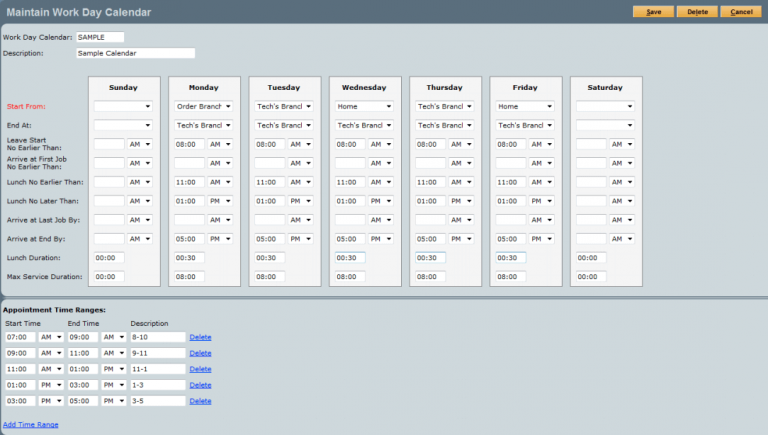The height and width of the screenshot is (435, 768).
Task: Click the Delete button in header
Action: tap(697, 12)
